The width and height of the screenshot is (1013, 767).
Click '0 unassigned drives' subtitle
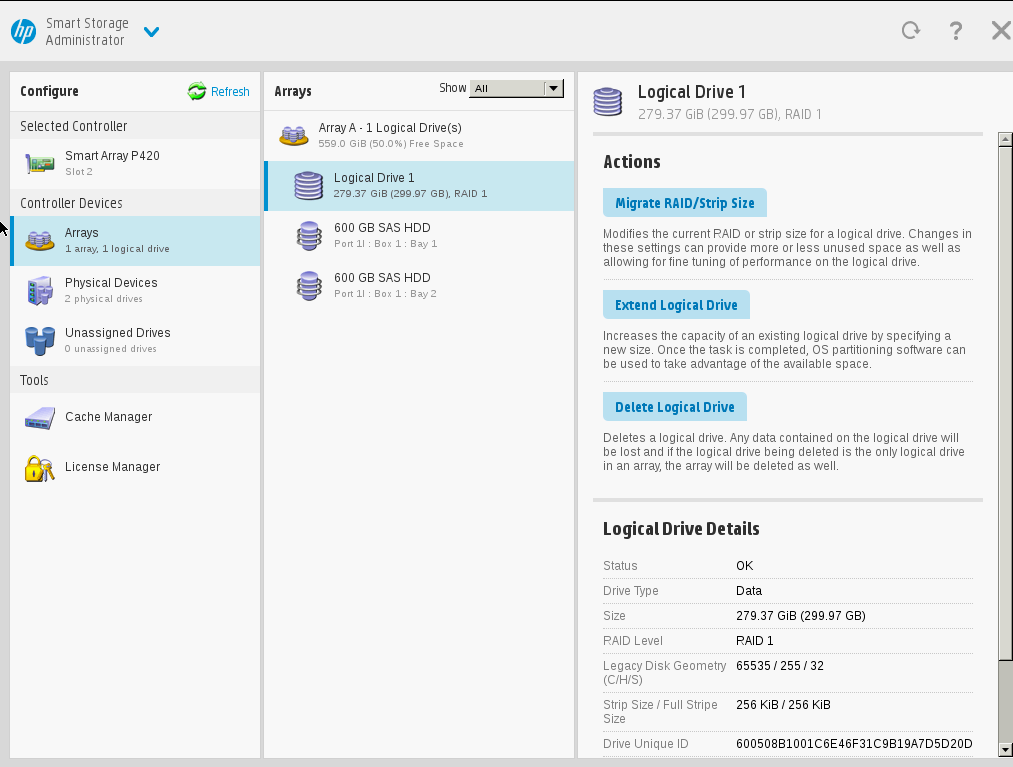(110, 349)
